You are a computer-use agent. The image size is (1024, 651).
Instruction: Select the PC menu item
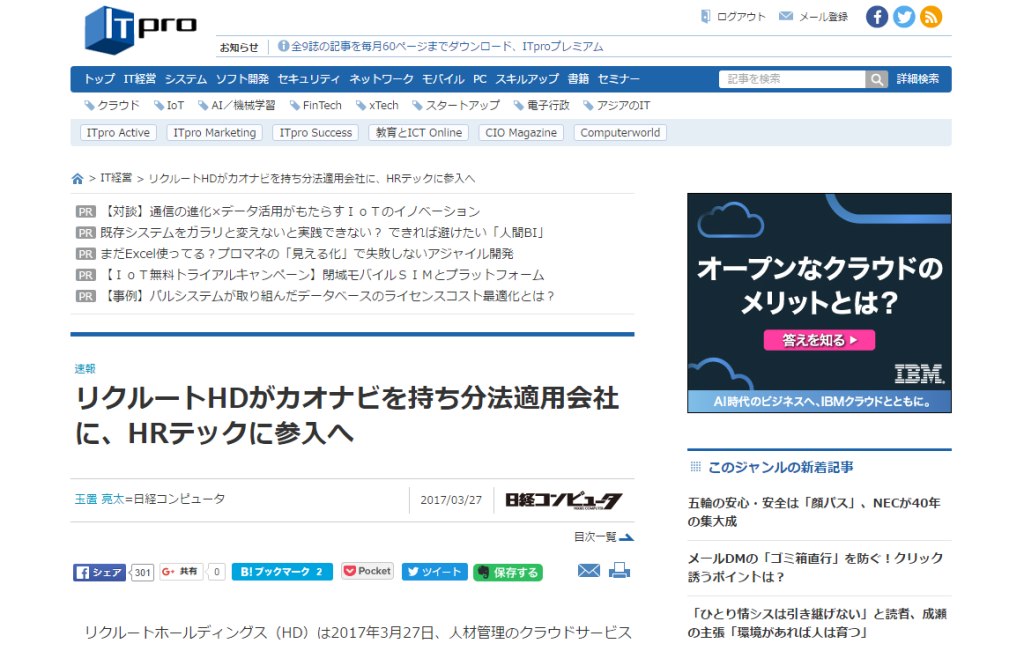coord(480,79)
